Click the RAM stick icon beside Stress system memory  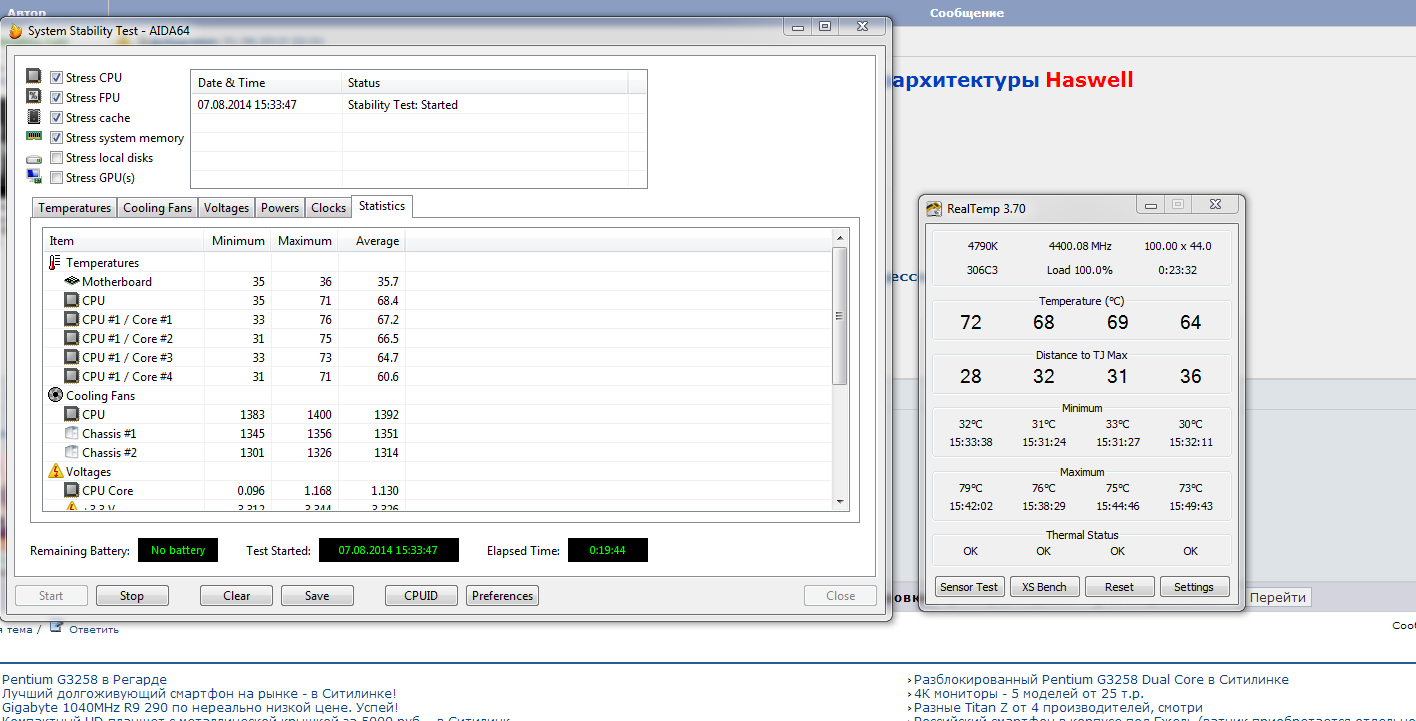click(x=34, y=137)
